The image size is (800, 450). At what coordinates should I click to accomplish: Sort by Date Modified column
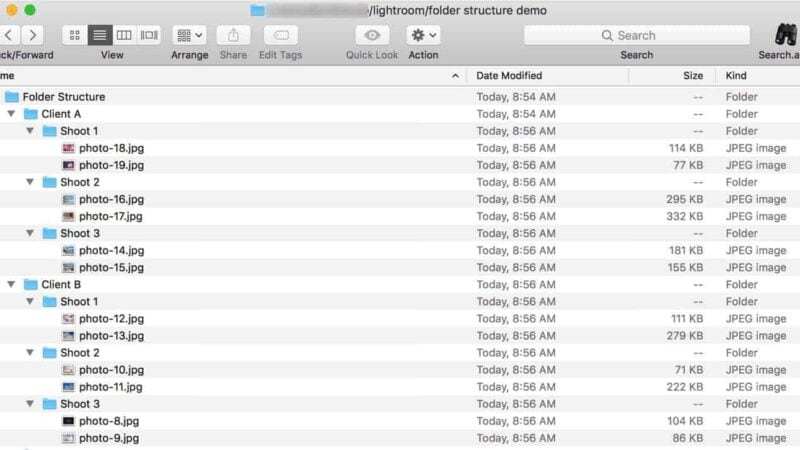click(509, 76)
